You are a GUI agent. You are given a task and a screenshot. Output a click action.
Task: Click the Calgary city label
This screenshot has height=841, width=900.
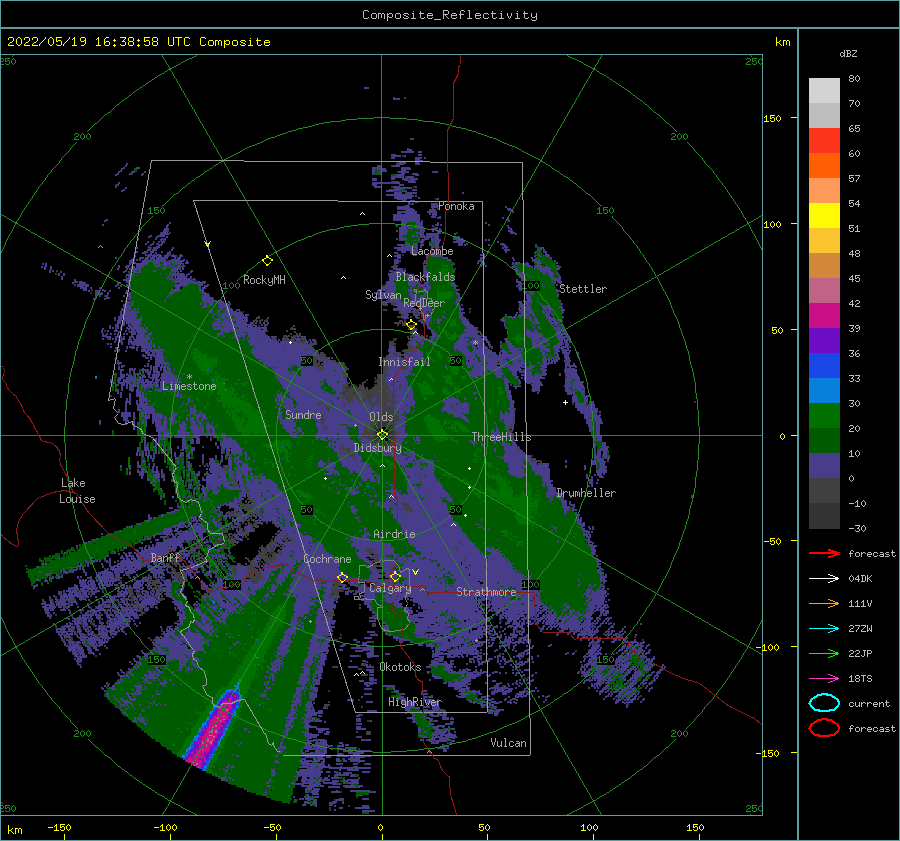pyautogui.click(x=390, y=588)
